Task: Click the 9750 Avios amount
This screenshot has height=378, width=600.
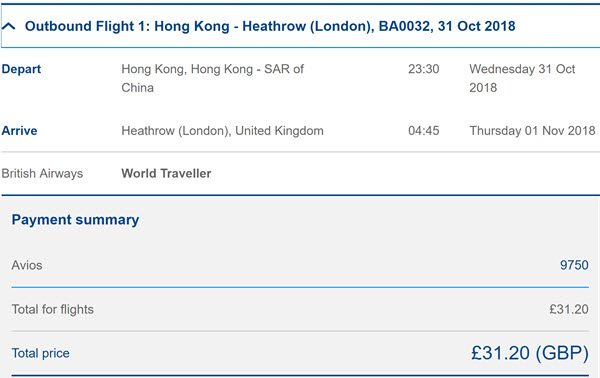Action: (574, 265)
